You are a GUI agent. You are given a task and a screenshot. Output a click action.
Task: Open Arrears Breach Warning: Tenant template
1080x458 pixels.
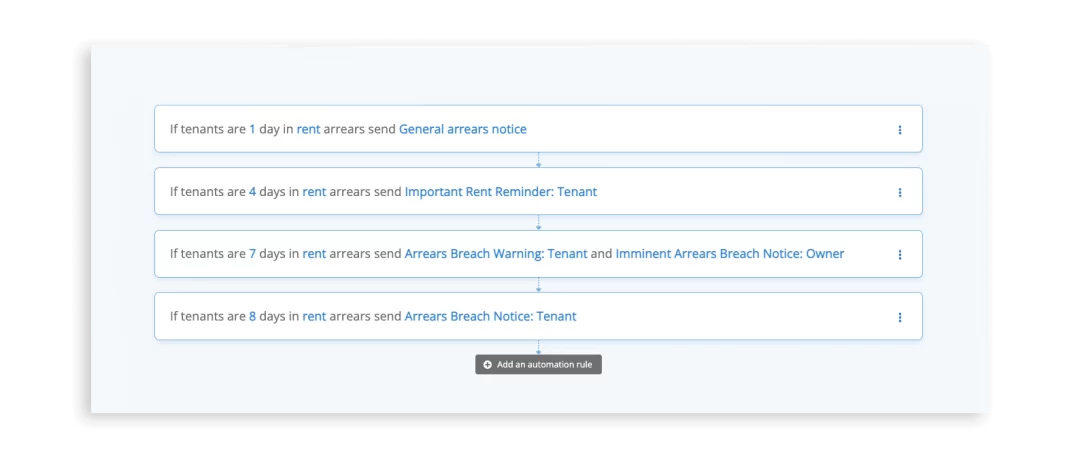tap(496, 253)
